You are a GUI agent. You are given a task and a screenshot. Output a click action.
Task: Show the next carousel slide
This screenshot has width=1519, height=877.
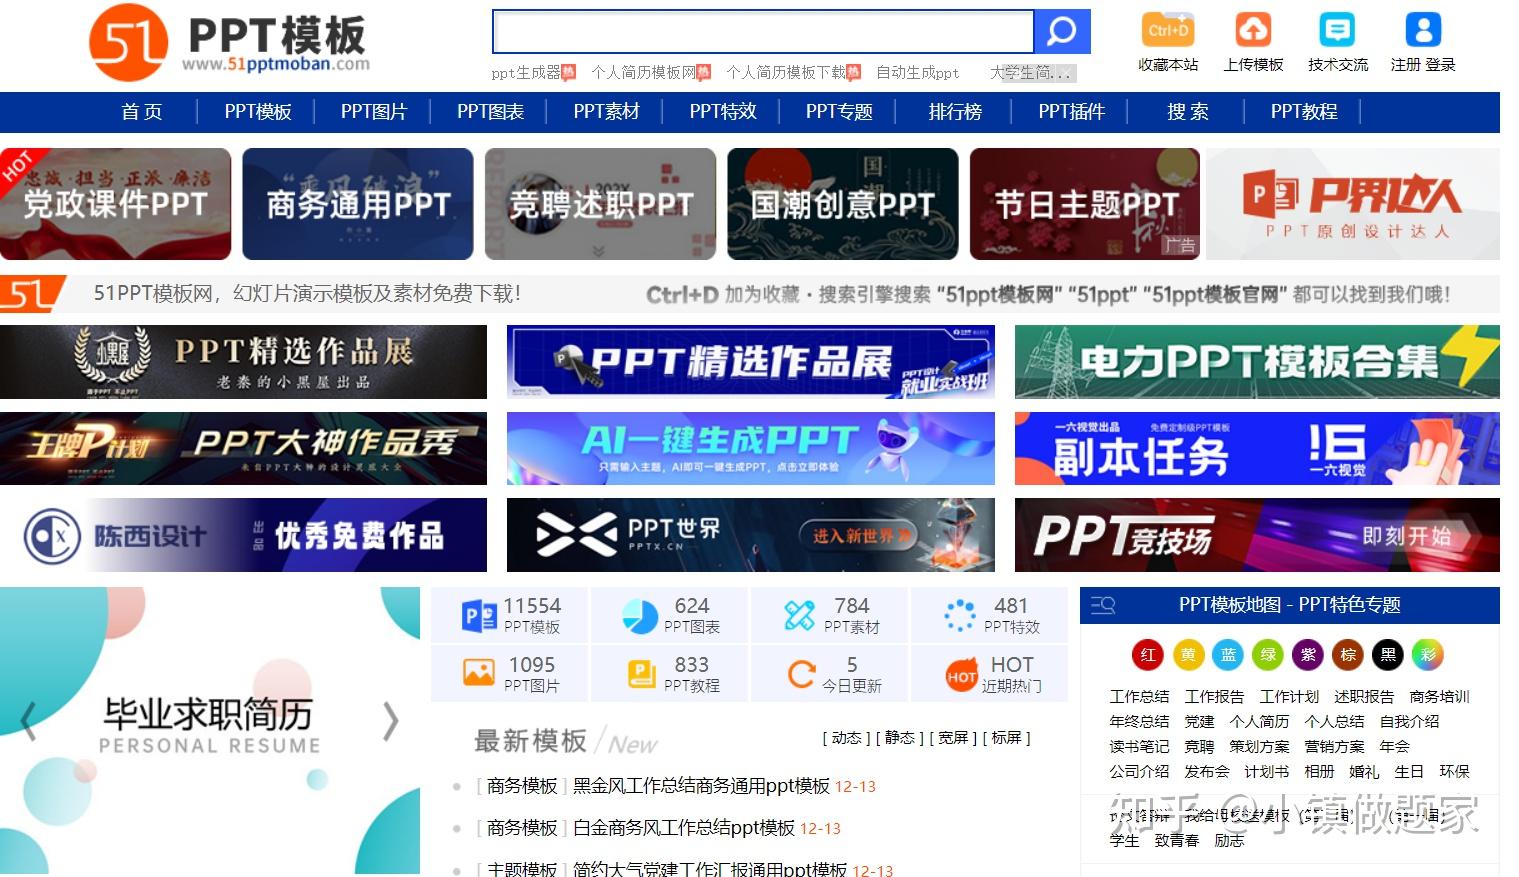[391, 721]
